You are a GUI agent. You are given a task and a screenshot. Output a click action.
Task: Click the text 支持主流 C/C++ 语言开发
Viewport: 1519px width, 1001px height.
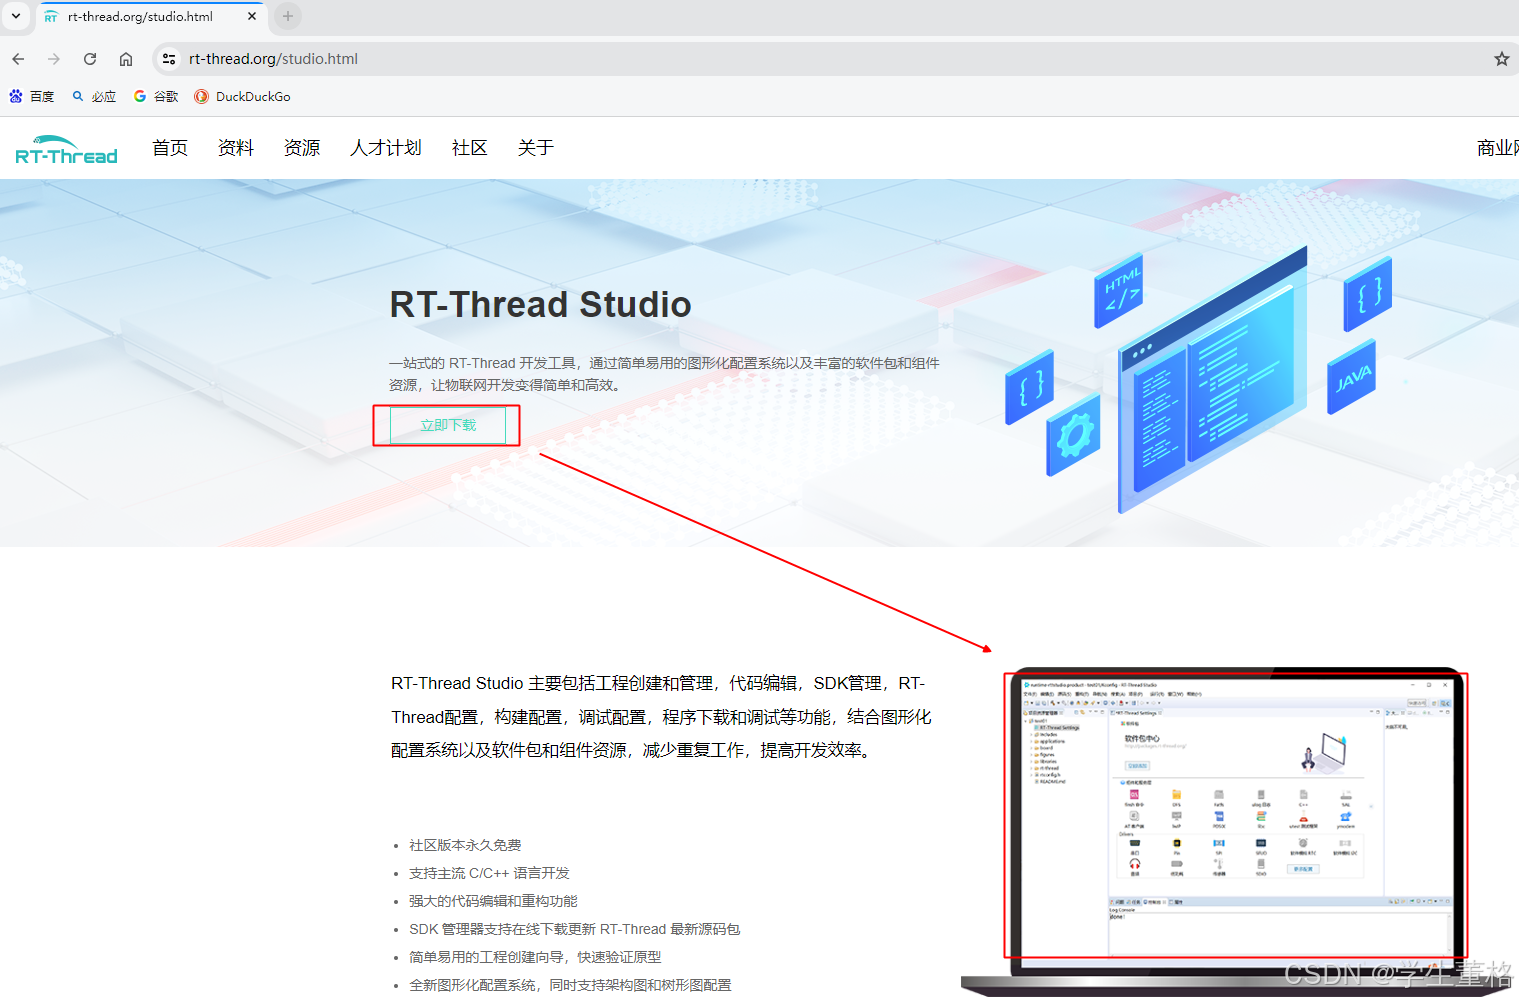tap(489, 873)
